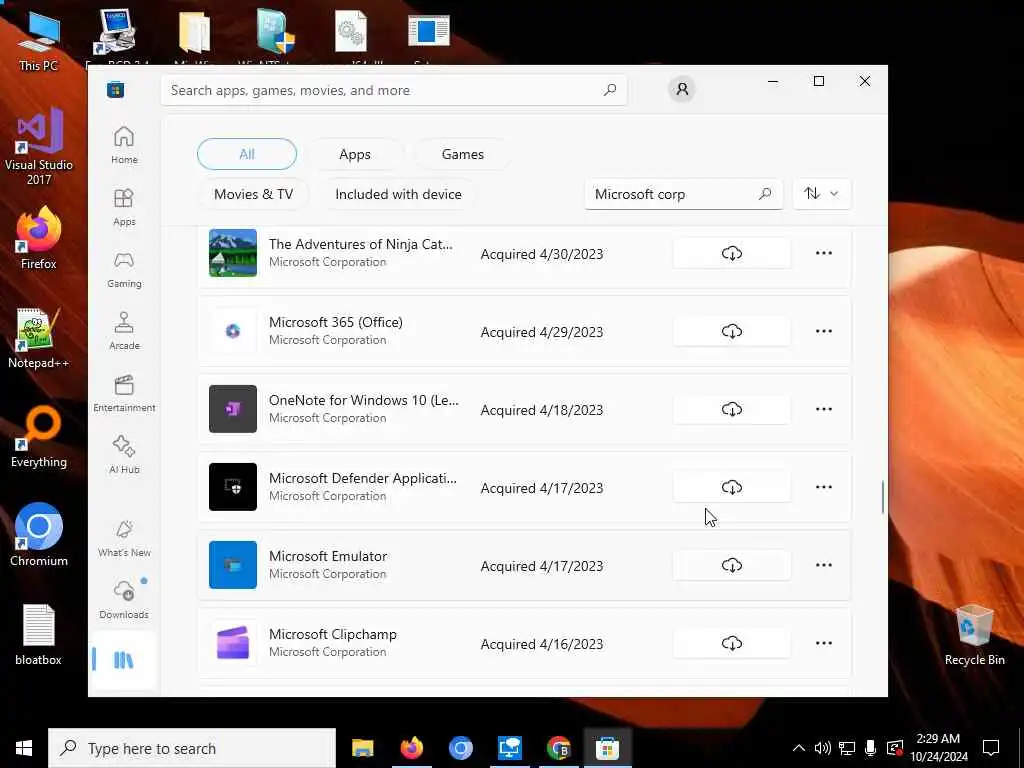Click magnifier in Microsoft corp filter box
This screenshot has width=1024, height=768.
coord(765,194)
